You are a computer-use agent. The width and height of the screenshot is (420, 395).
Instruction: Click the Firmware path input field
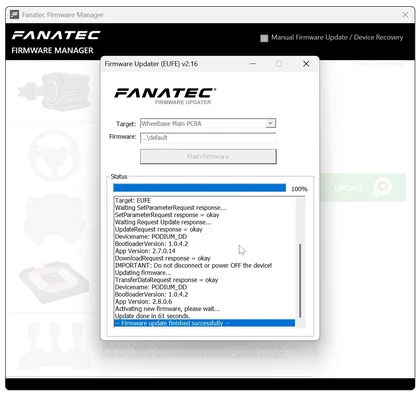tap(208, 138)
